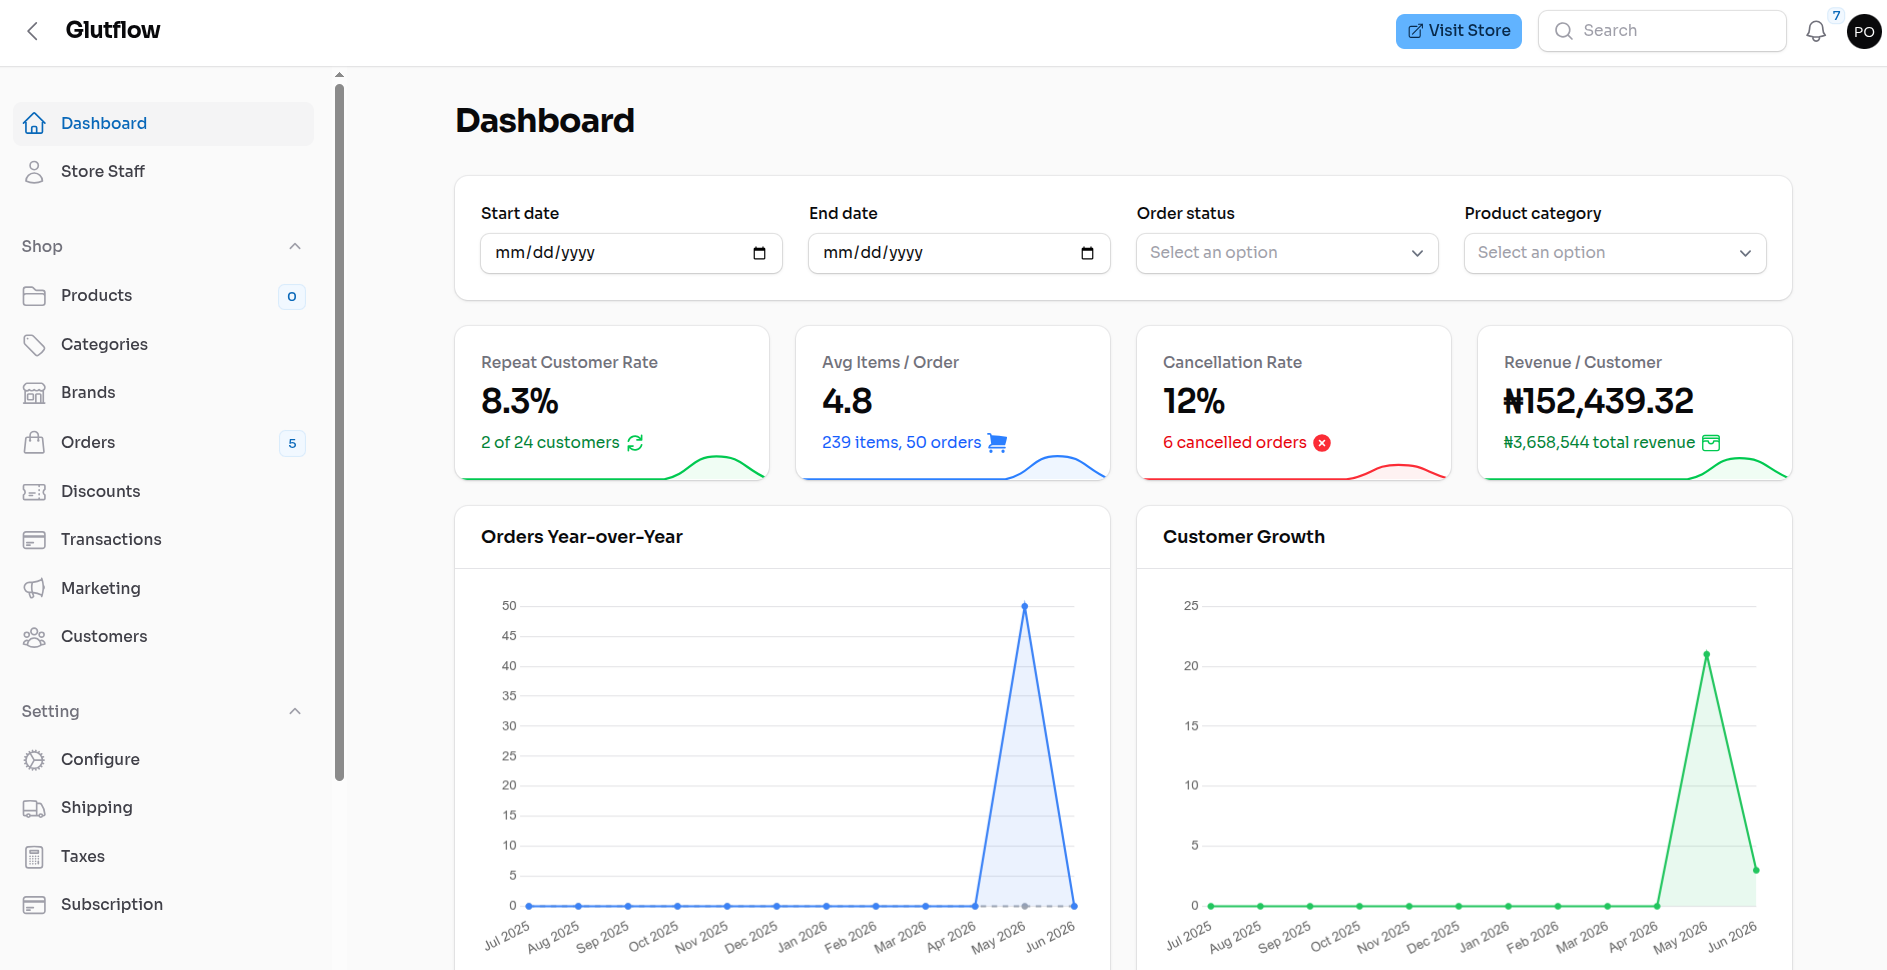The image size is (1887, 970).
Task: Click the Configure gear icon
Action: coord(34,760)
